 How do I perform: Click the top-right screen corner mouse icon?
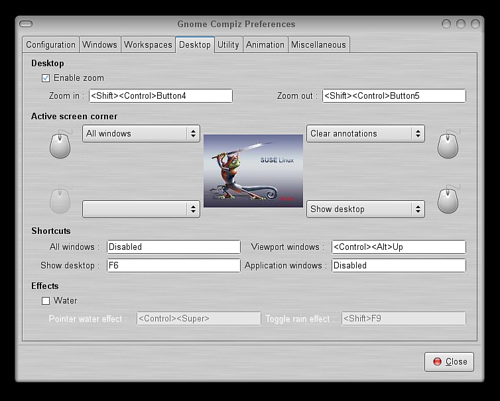[x=448, y=144]
